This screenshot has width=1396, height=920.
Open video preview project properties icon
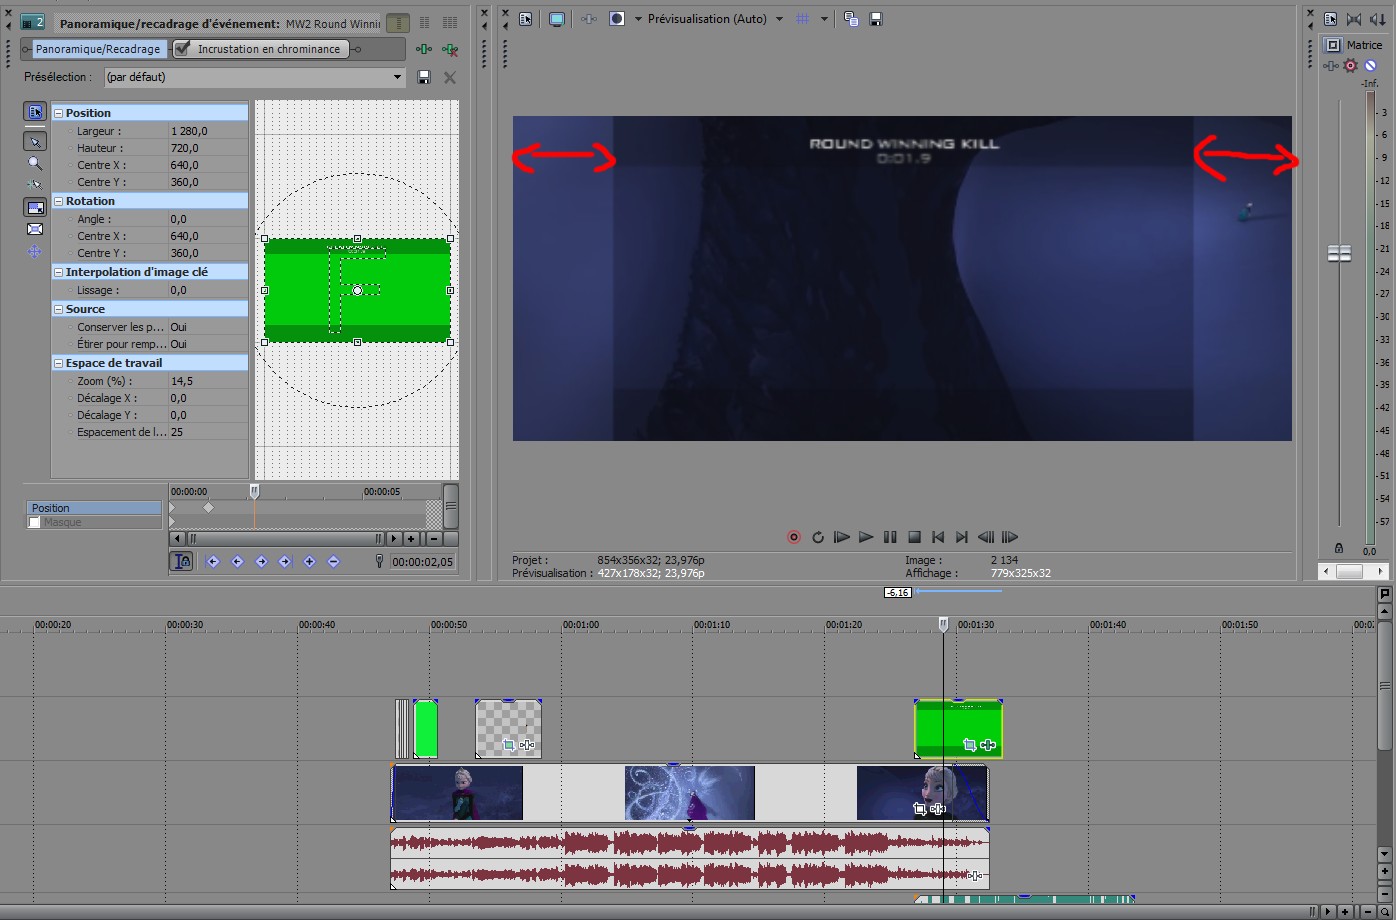point(525,19)
